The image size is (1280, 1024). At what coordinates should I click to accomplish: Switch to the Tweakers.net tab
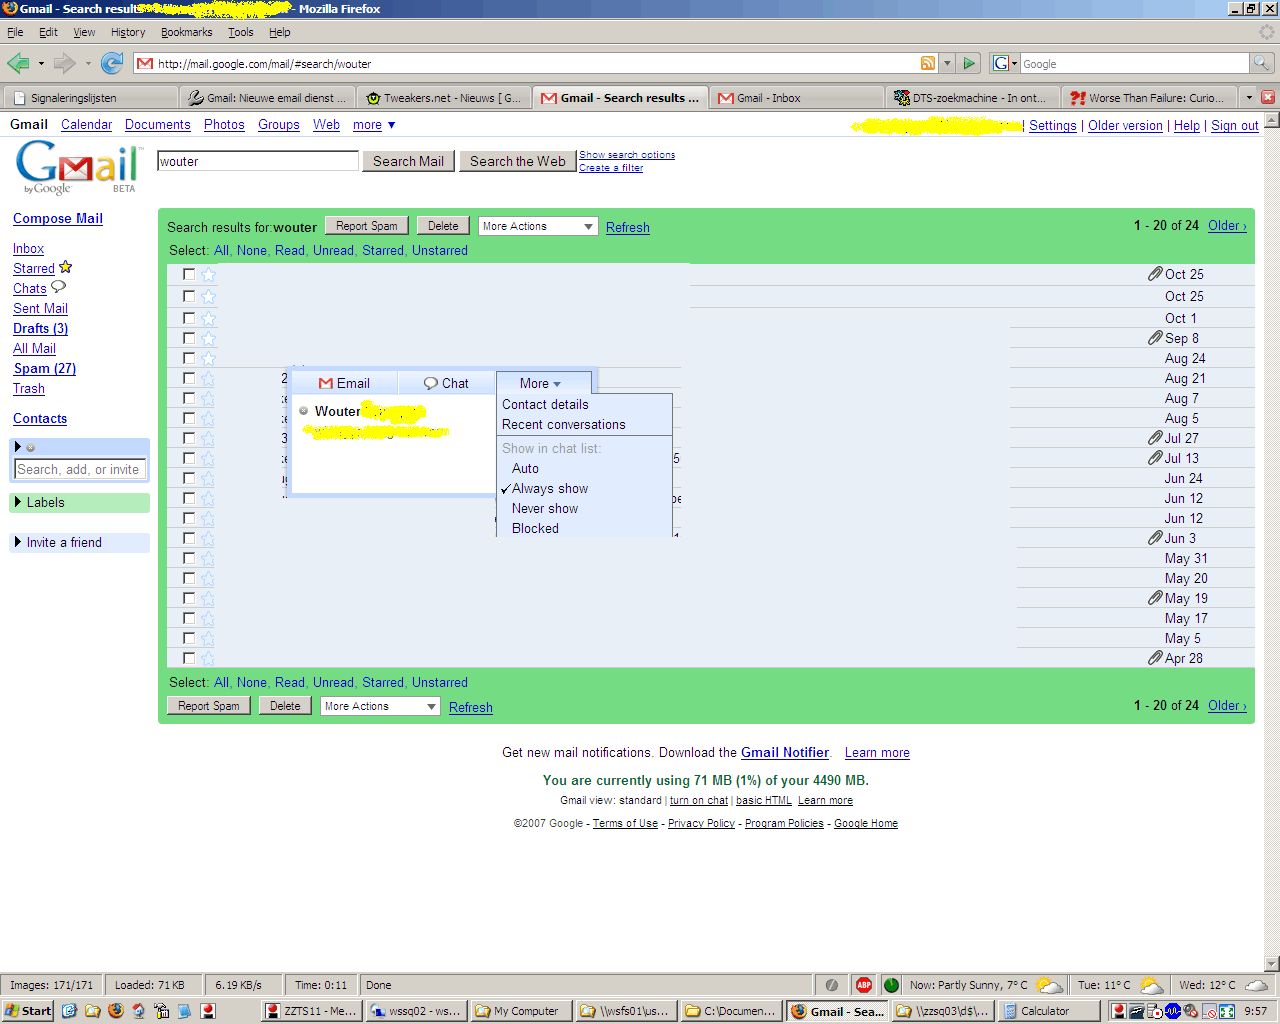[443, 98]
